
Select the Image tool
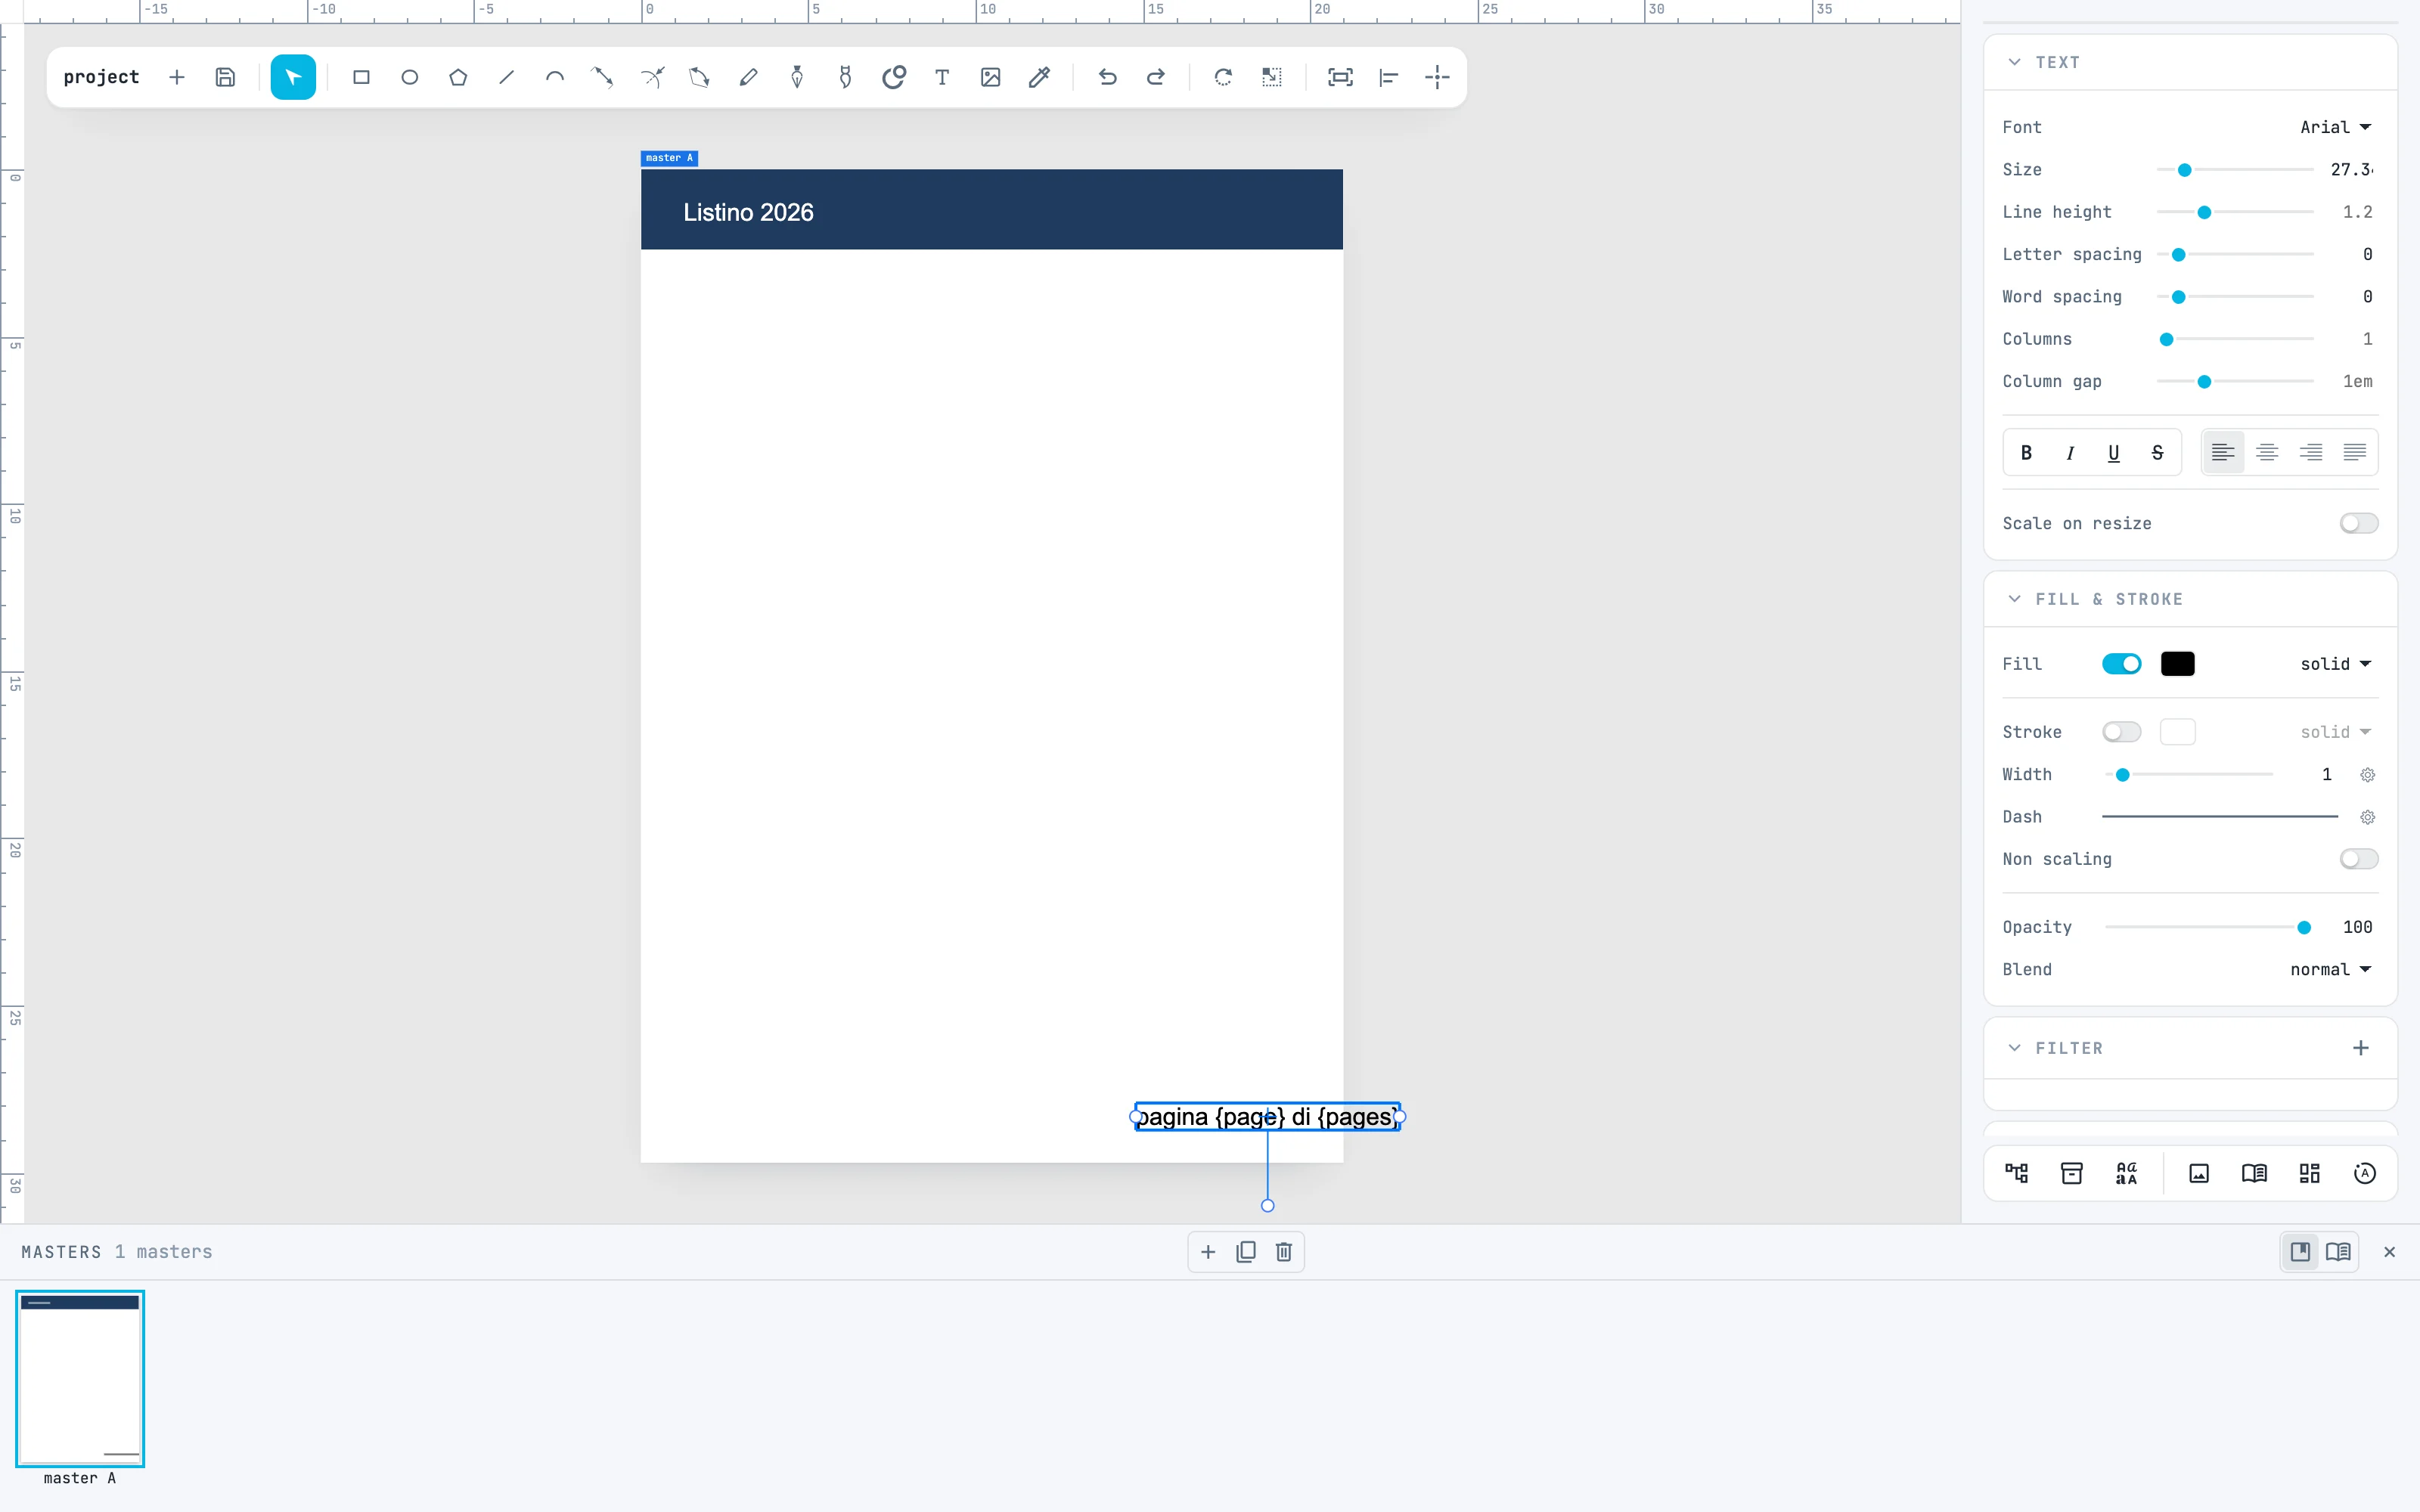pos(990,77)
